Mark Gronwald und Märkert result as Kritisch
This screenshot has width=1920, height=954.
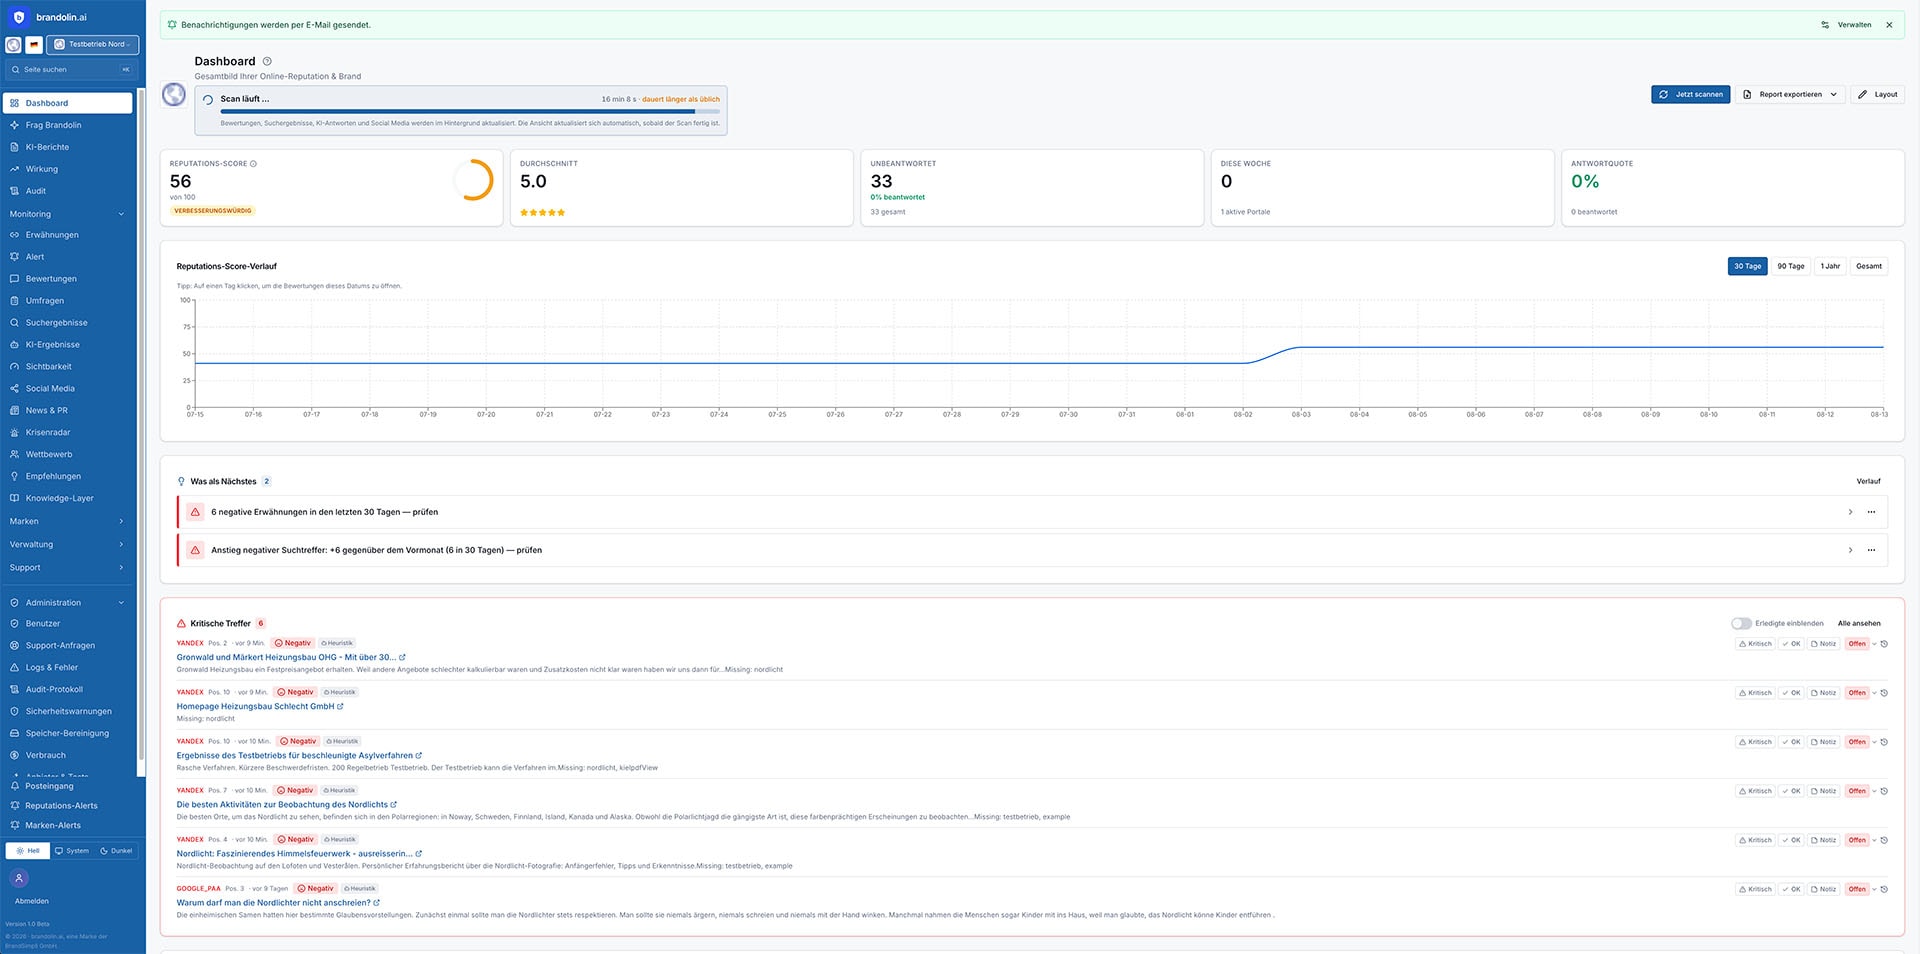pos(1755,644)
